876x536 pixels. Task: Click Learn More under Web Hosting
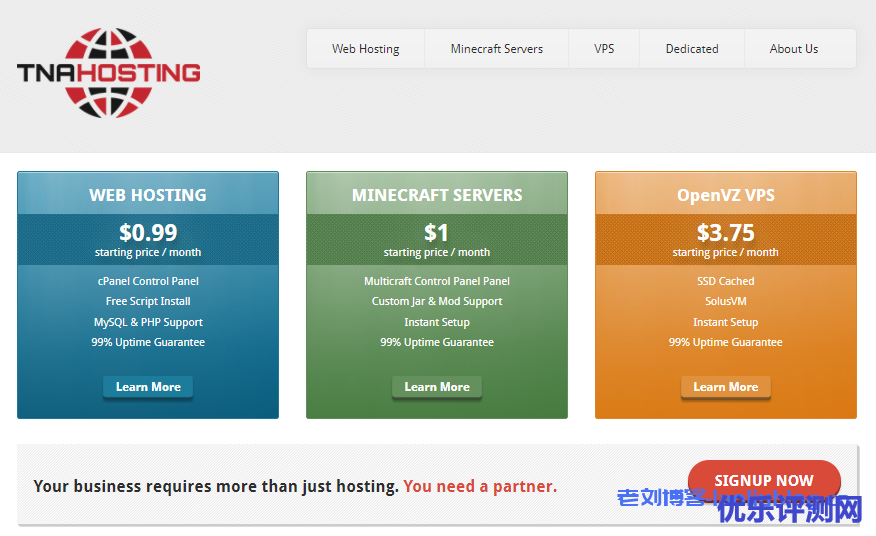pyautogui.click(x=148, y=387)
